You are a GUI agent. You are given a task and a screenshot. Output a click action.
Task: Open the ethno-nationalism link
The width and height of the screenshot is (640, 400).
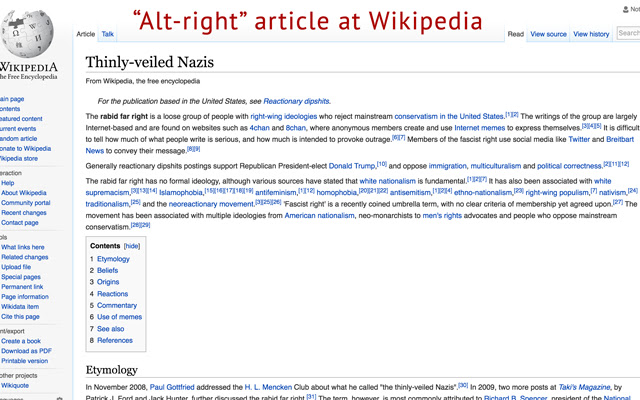483,192
